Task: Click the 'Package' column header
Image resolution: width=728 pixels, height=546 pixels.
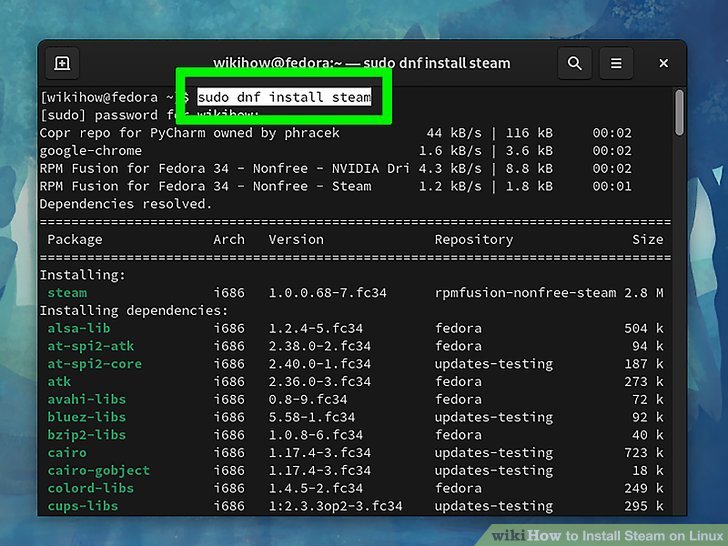Action: (x=75, y=240)
